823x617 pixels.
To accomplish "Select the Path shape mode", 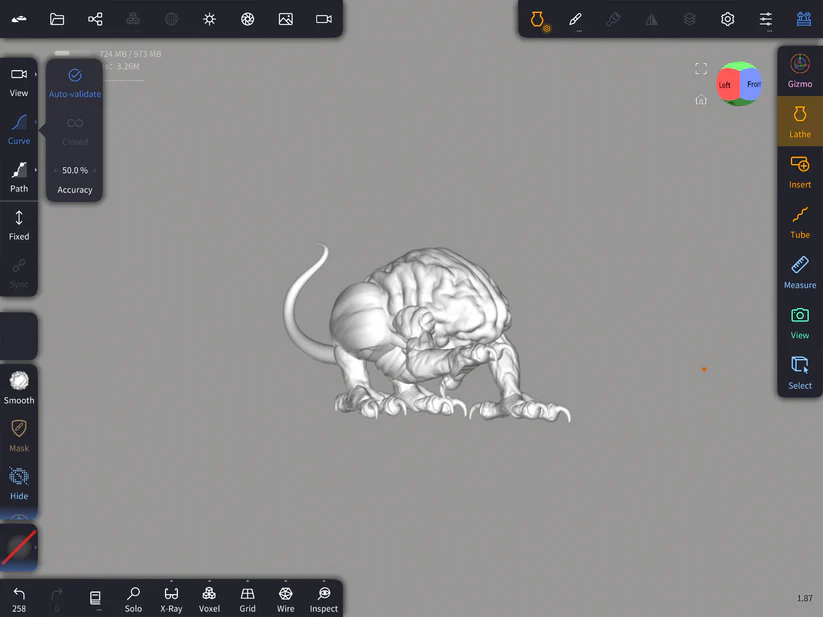I will click(19, 177).
